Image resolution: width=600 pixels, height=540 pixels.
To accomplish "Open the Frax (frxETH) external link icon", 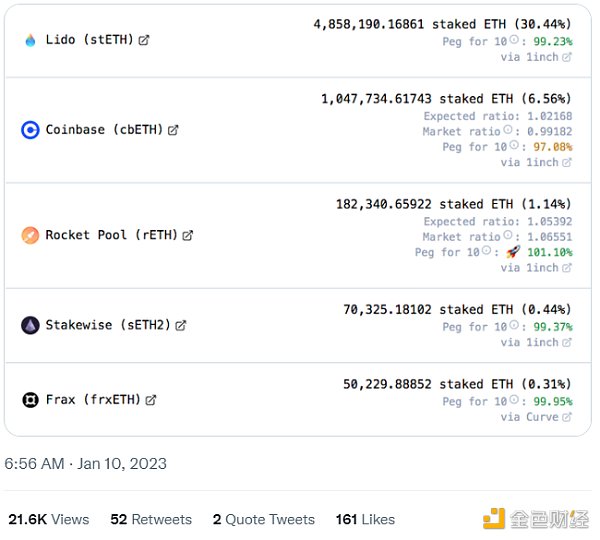I will pyautogui.click(x=151, y=400).
